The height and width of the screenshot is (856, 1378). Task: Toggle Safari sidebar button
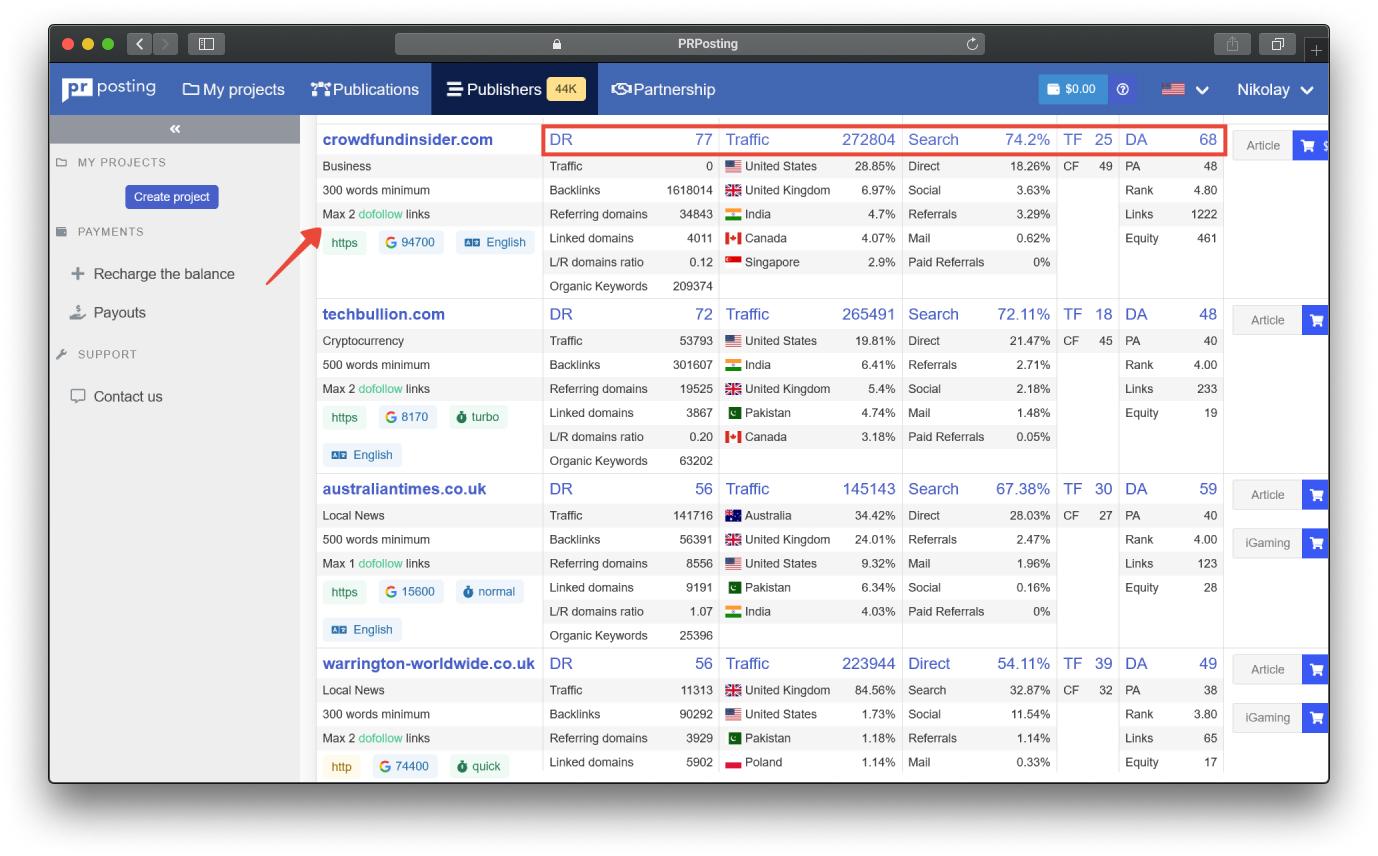point(206,44)
